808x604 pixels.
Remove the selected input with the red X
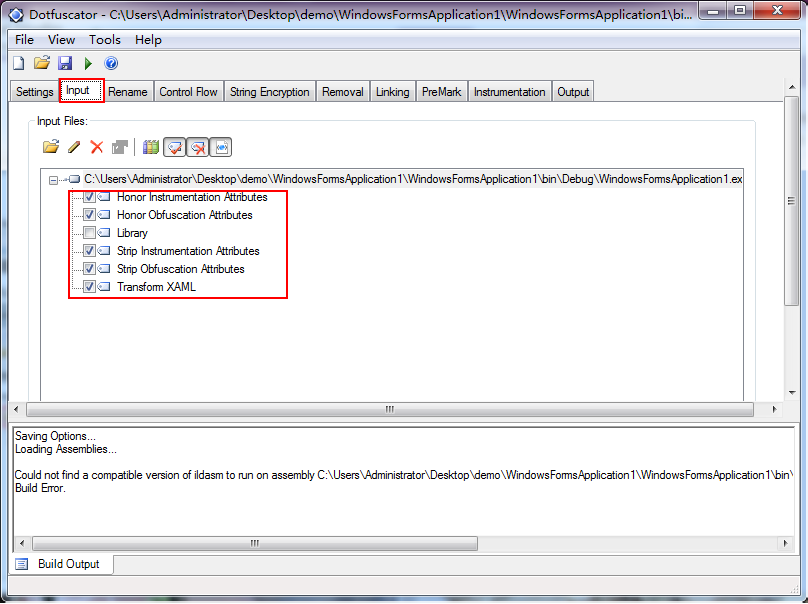97,147
